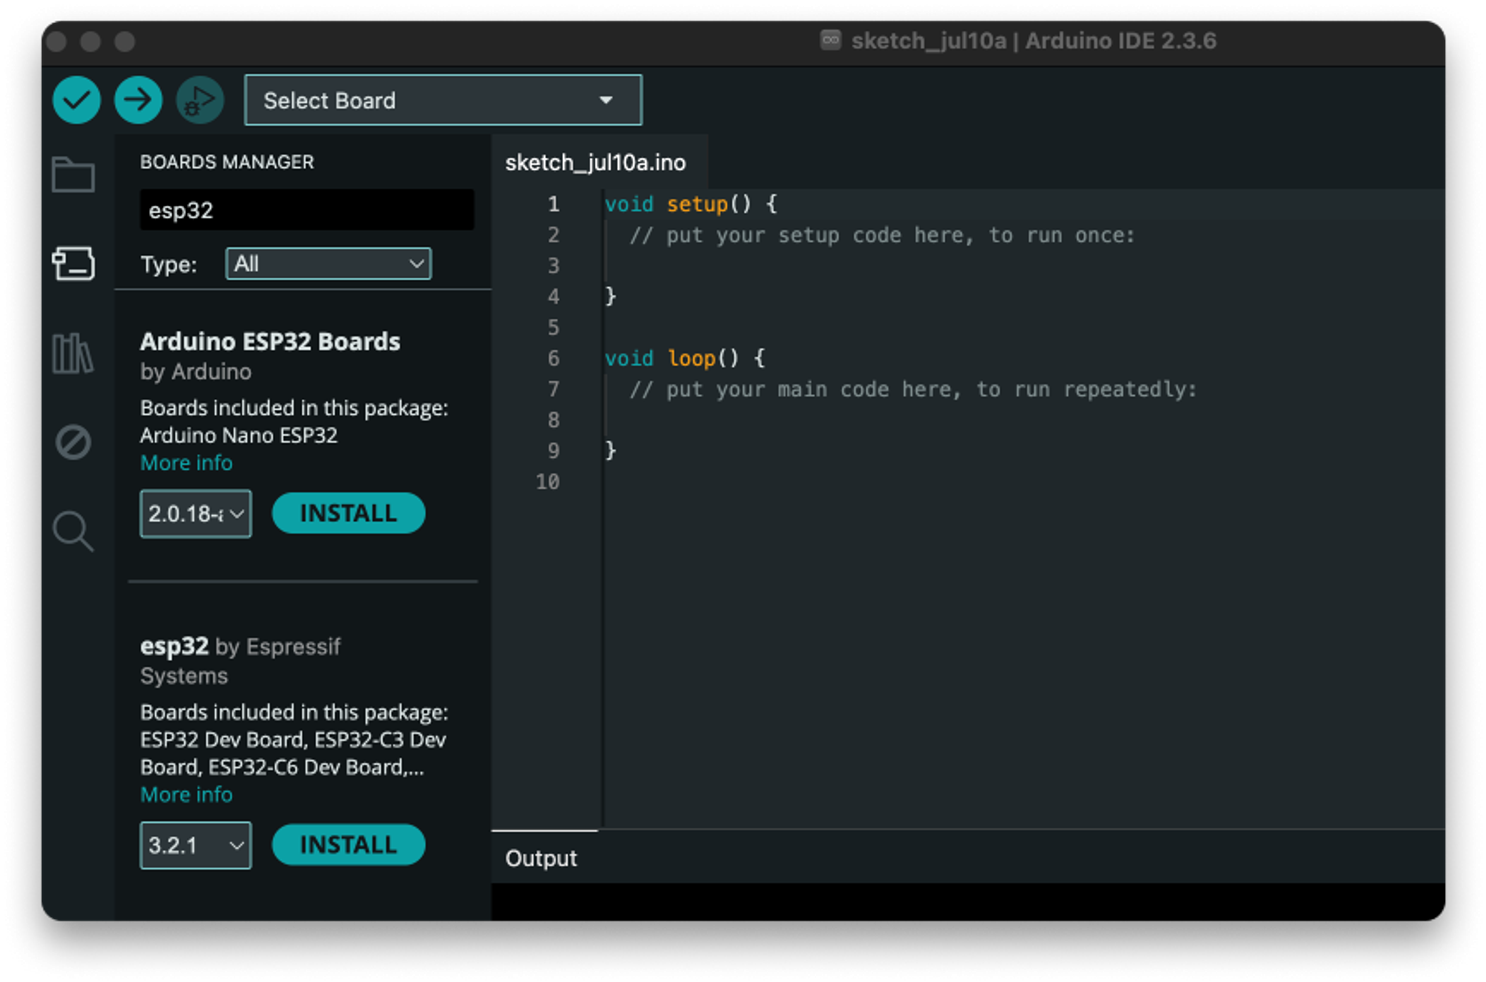
Task: Click the 'by Arduino' author text
Action: click(196, 372)
